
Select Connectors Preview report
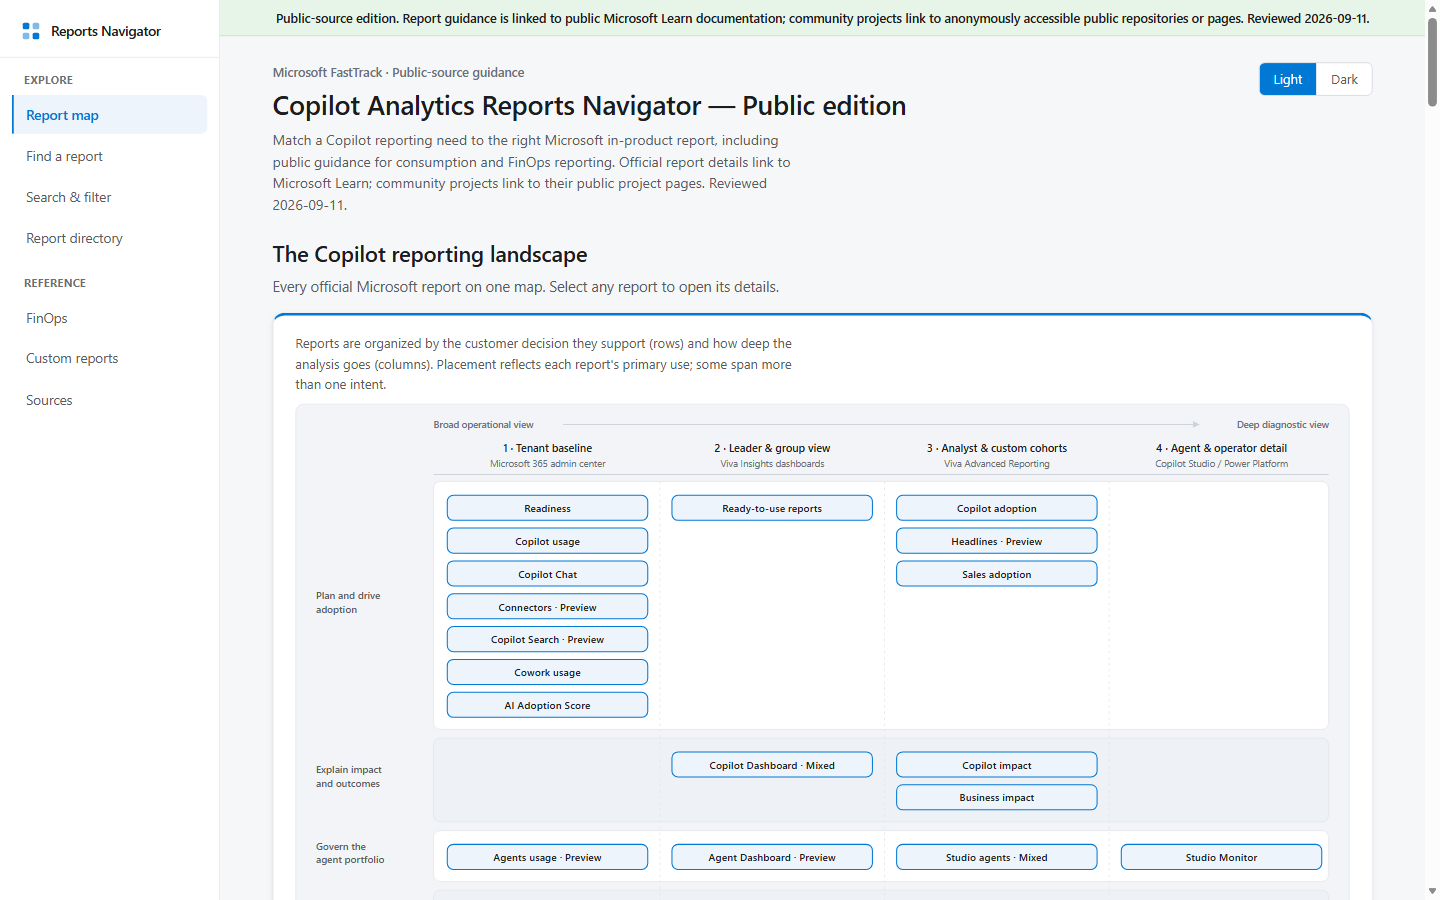coord(547,607)
